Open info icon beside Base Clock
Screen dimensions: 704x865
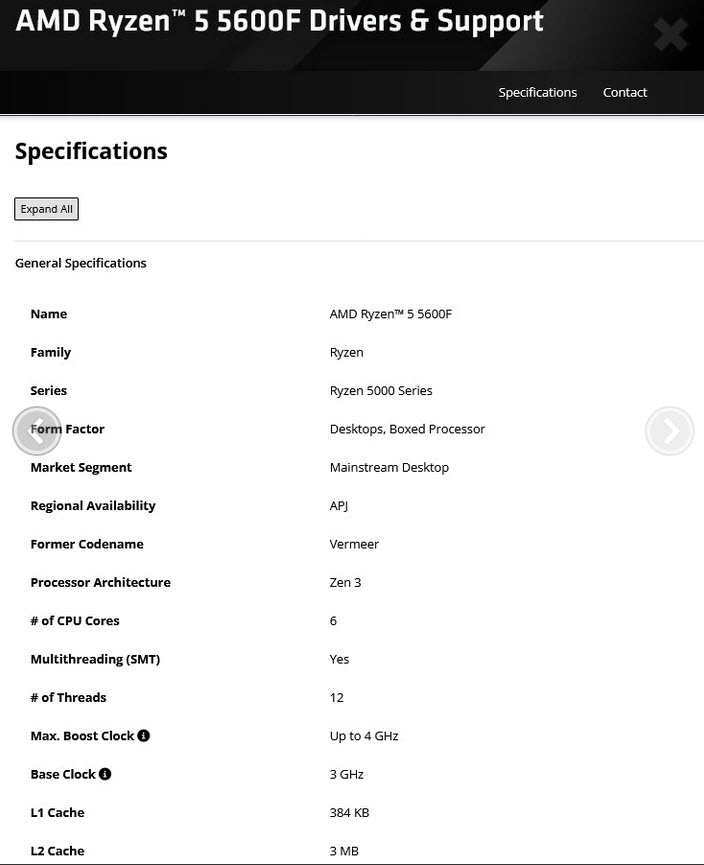[x=105, y=774]
